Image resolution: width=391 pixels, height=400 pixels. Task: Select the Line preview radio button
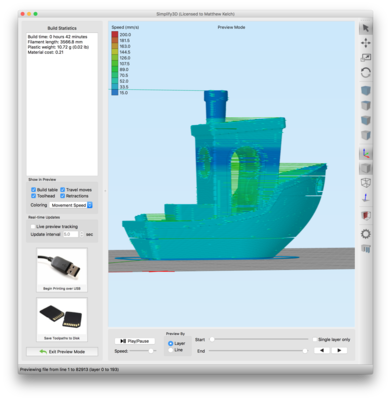(x=171, y=350)
